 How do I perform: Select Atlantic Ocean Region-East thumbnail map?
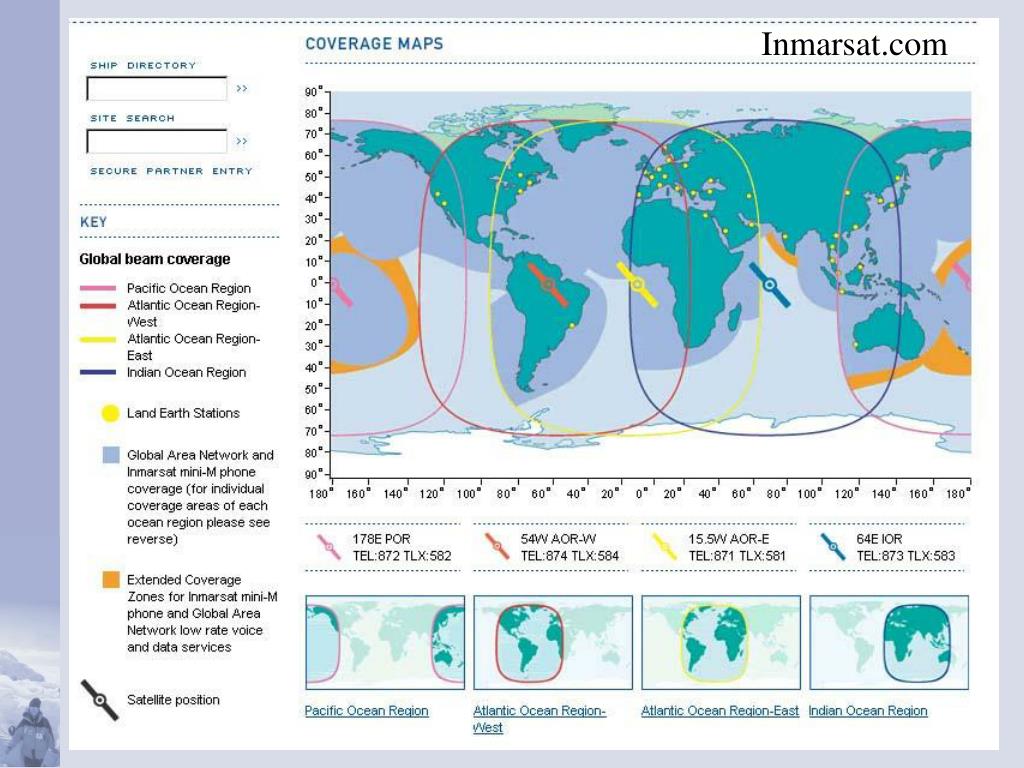721,642
